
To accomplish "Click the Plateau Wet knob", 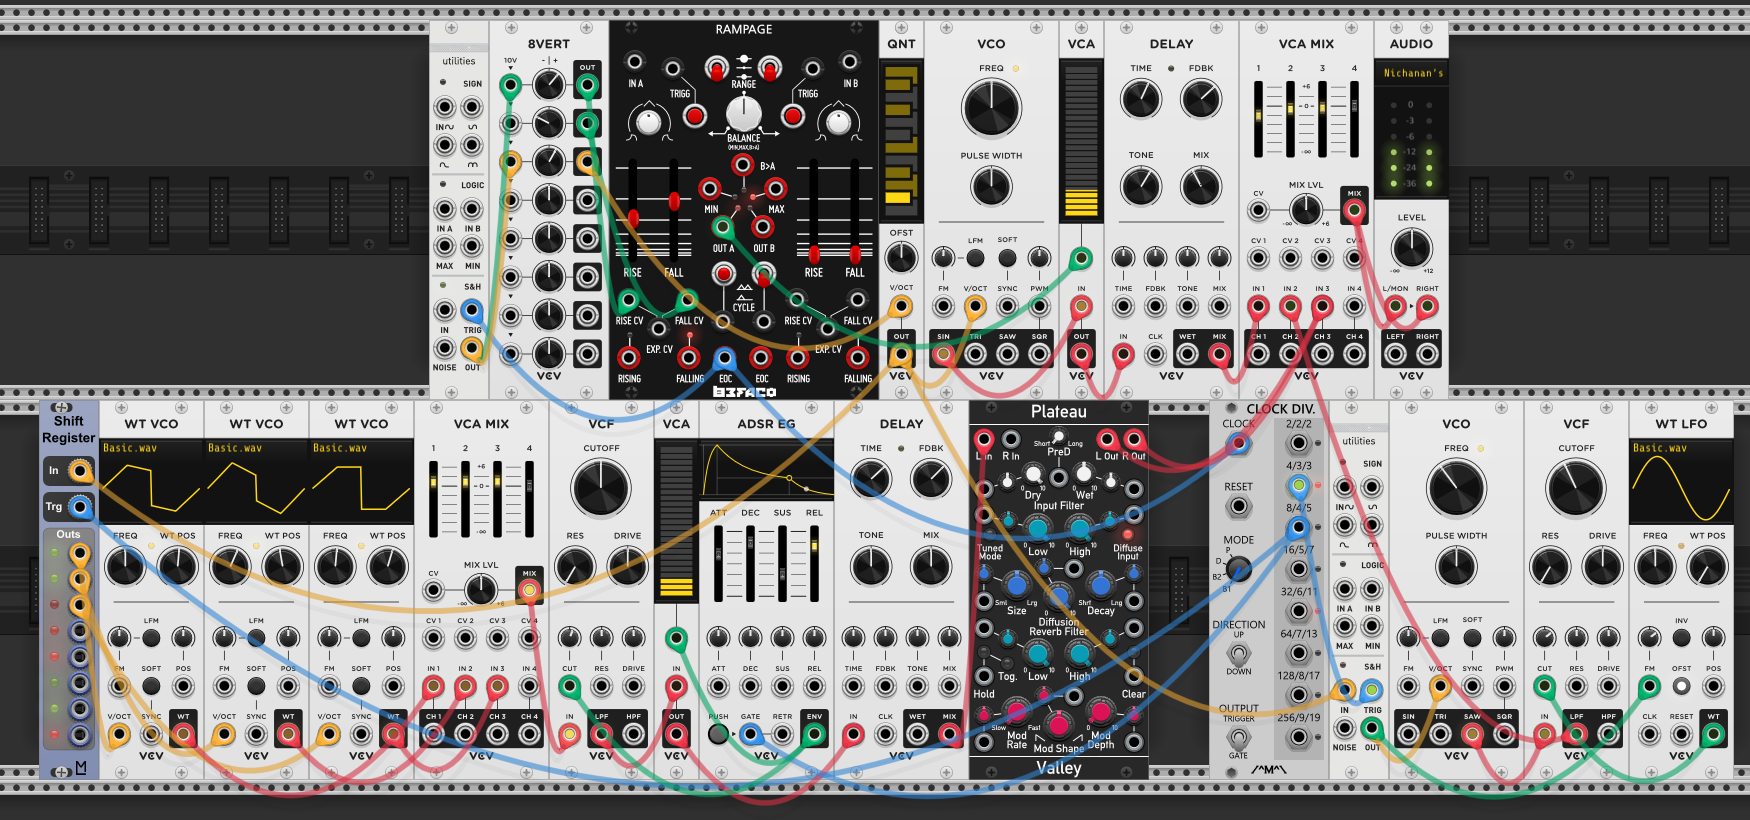I will [1084, 472].
